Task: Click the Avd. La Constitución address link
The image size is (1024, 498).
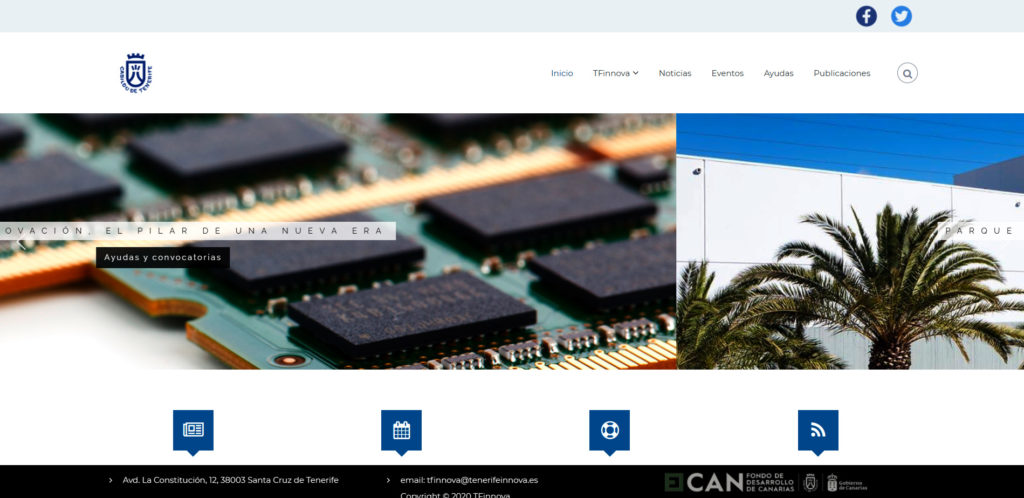Action: (x=230, y=480)
